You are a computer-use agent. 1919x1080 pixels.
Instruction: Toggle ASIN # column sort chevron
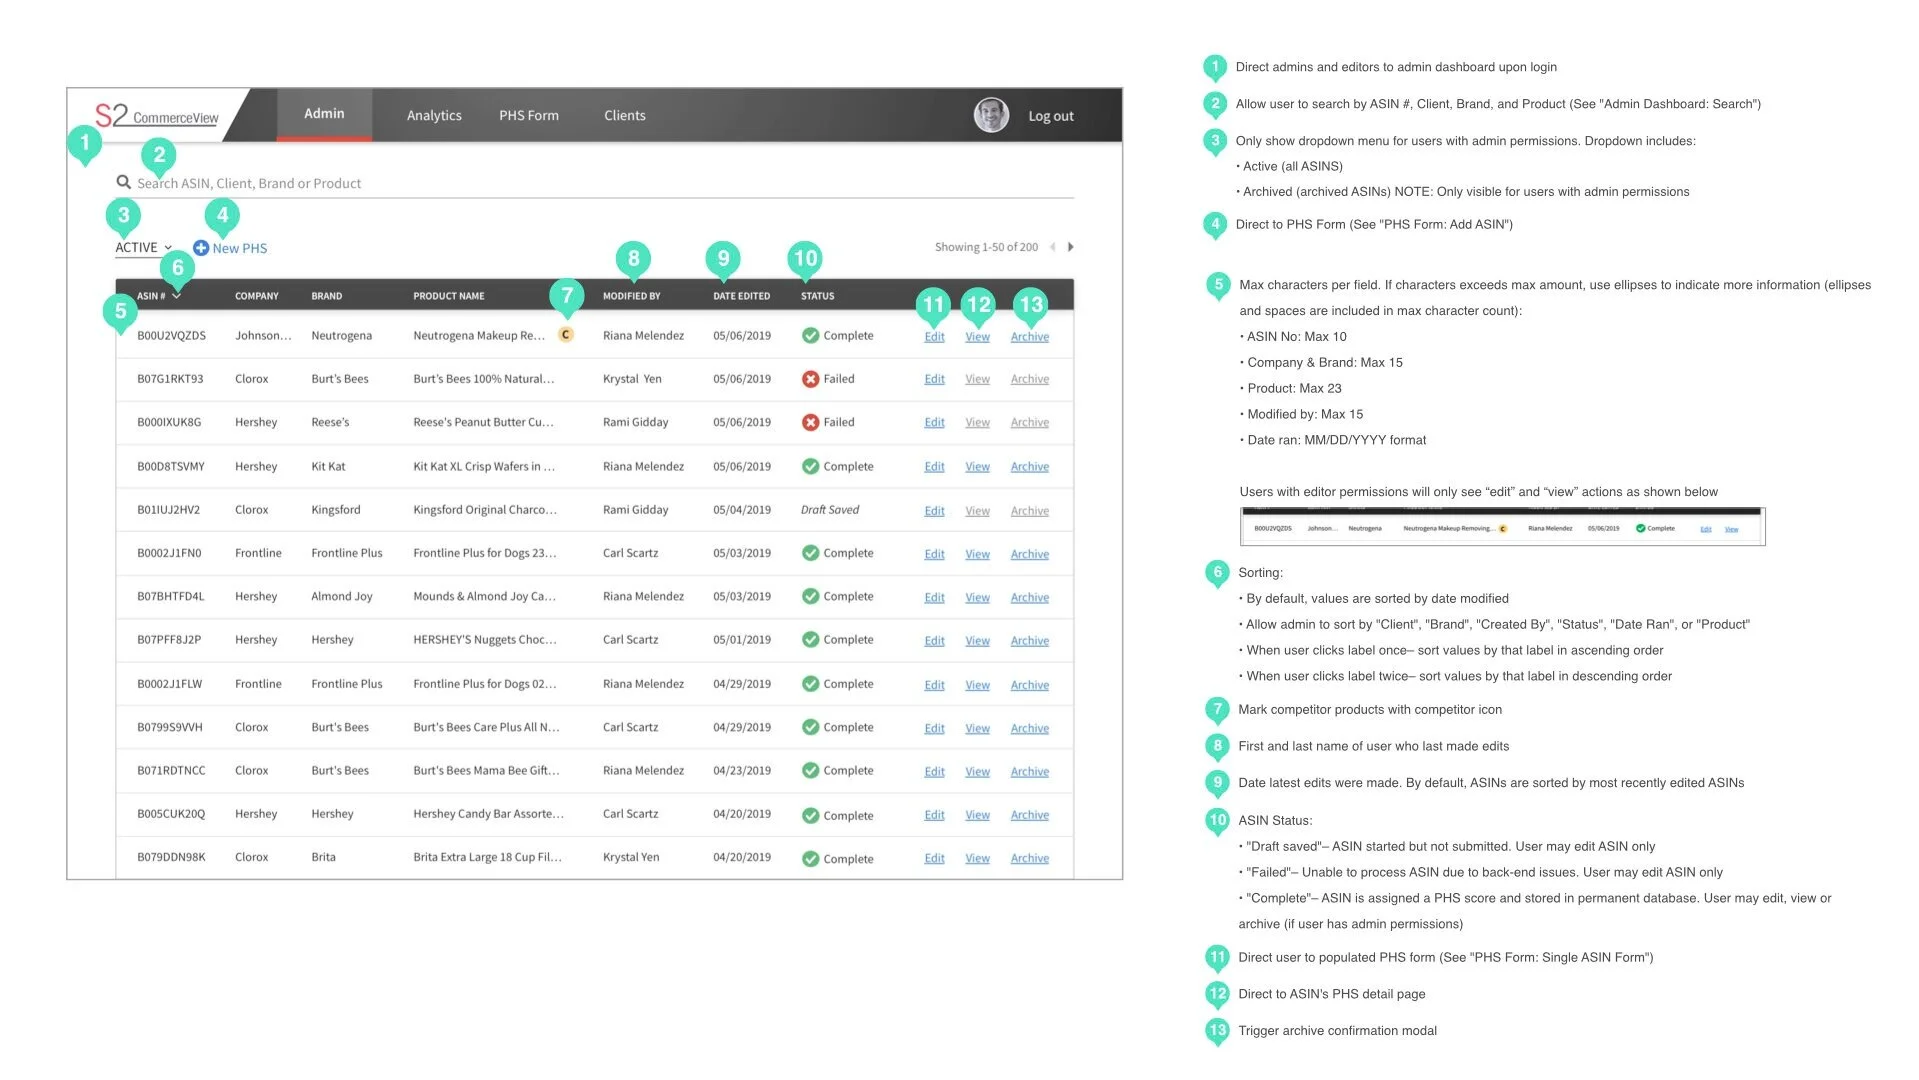pos(177,296)
